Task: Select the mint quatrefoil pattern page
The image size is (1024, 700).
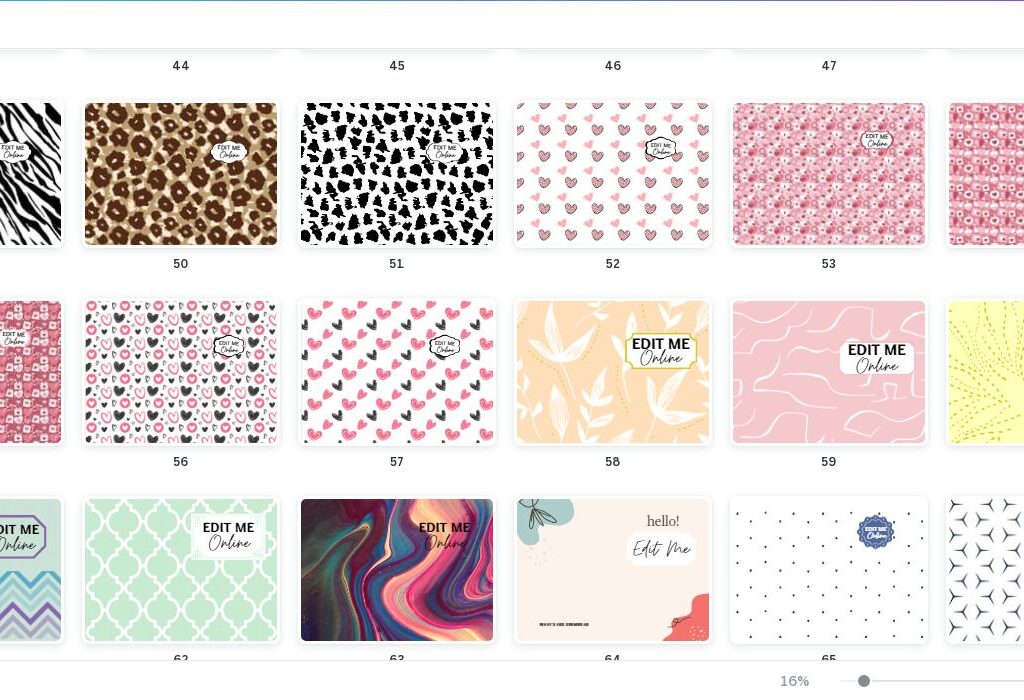Action: [x=181, y=570]
